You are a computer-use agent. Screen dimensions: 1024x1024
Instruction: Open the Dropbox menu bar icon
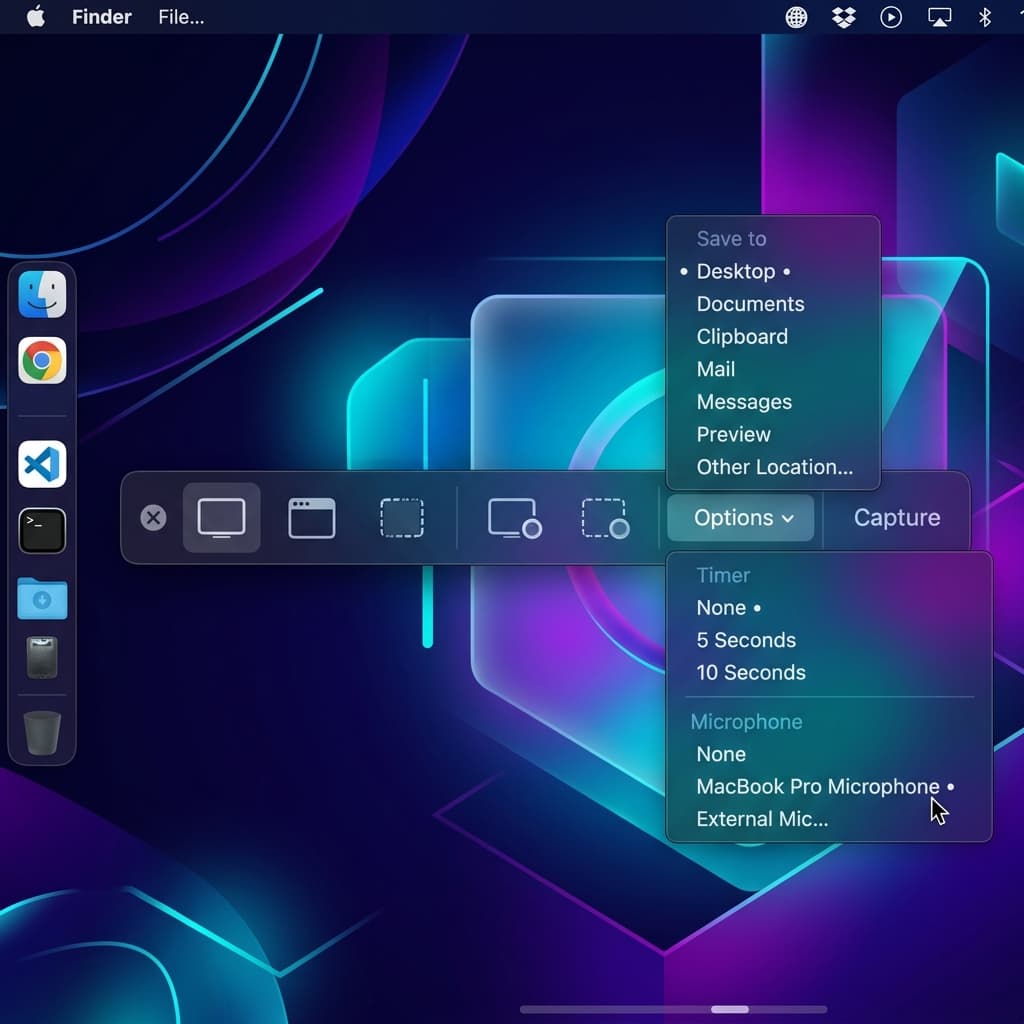pos(843,16)
